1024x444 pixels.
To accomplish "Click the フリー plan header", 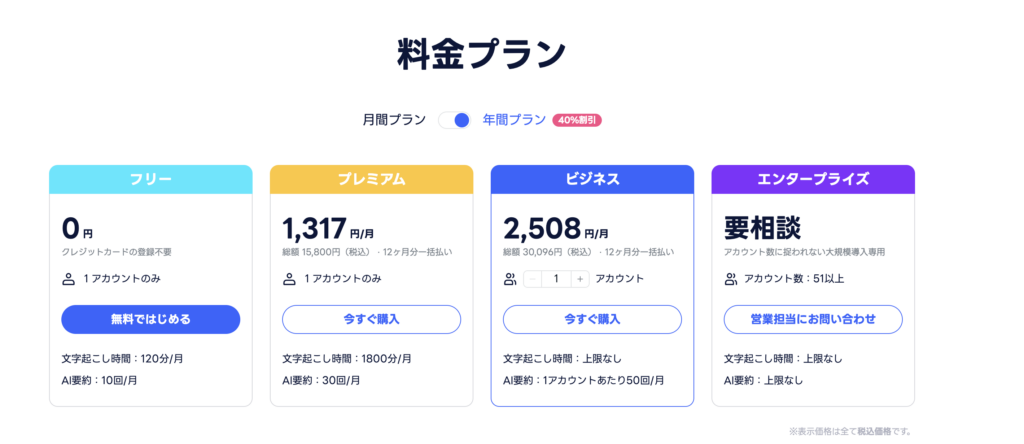I will click(x=150, y=179).
